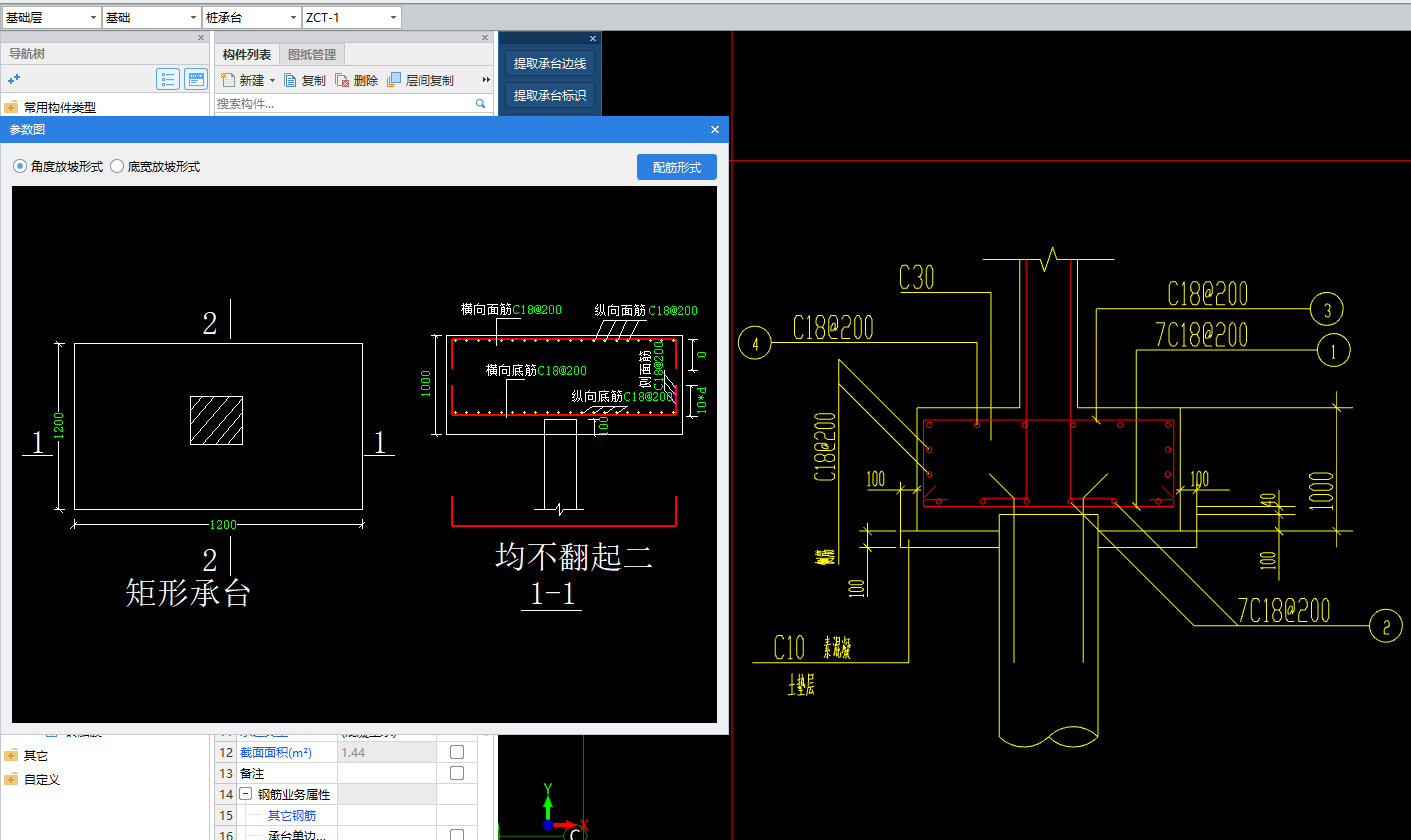Close the 提取承台 tool panel

592,38
